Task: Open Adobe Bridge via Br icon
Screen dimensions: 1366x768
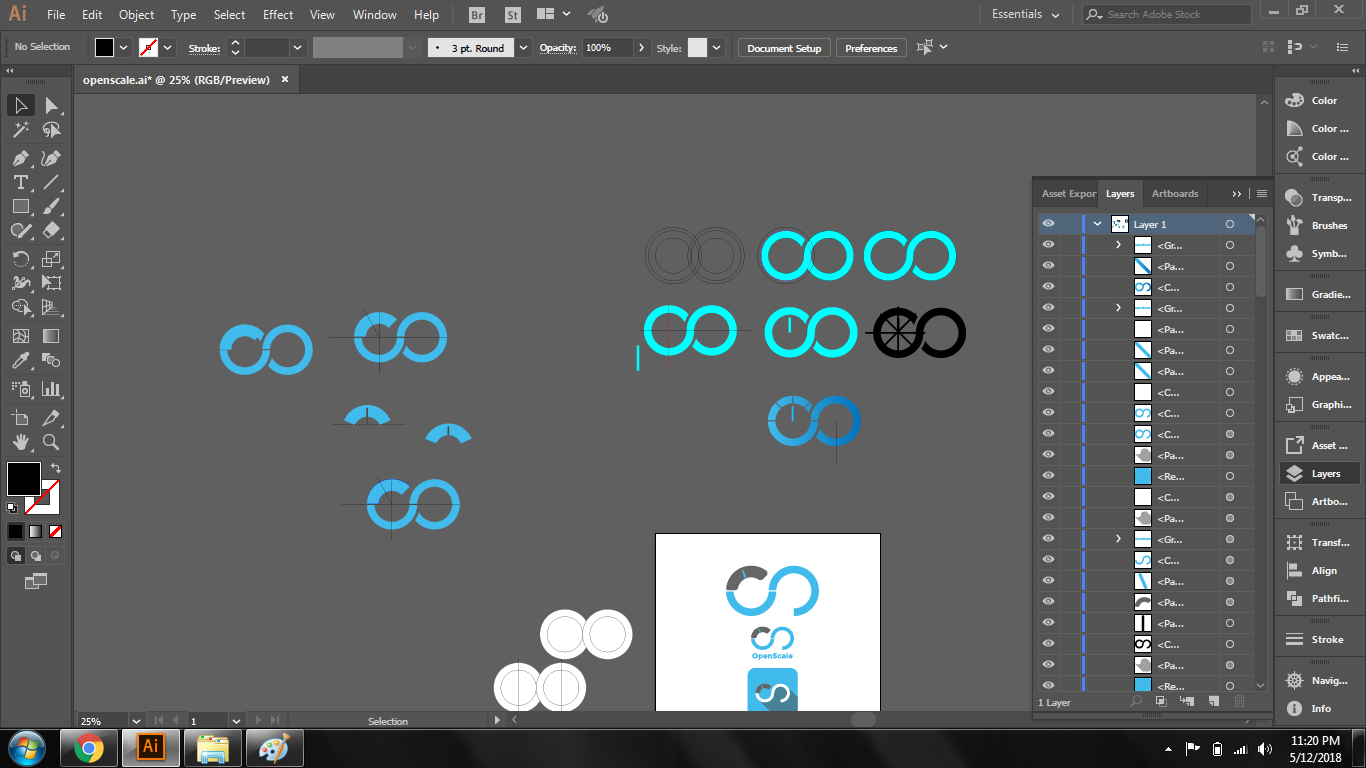Action: tap(477, 15)
